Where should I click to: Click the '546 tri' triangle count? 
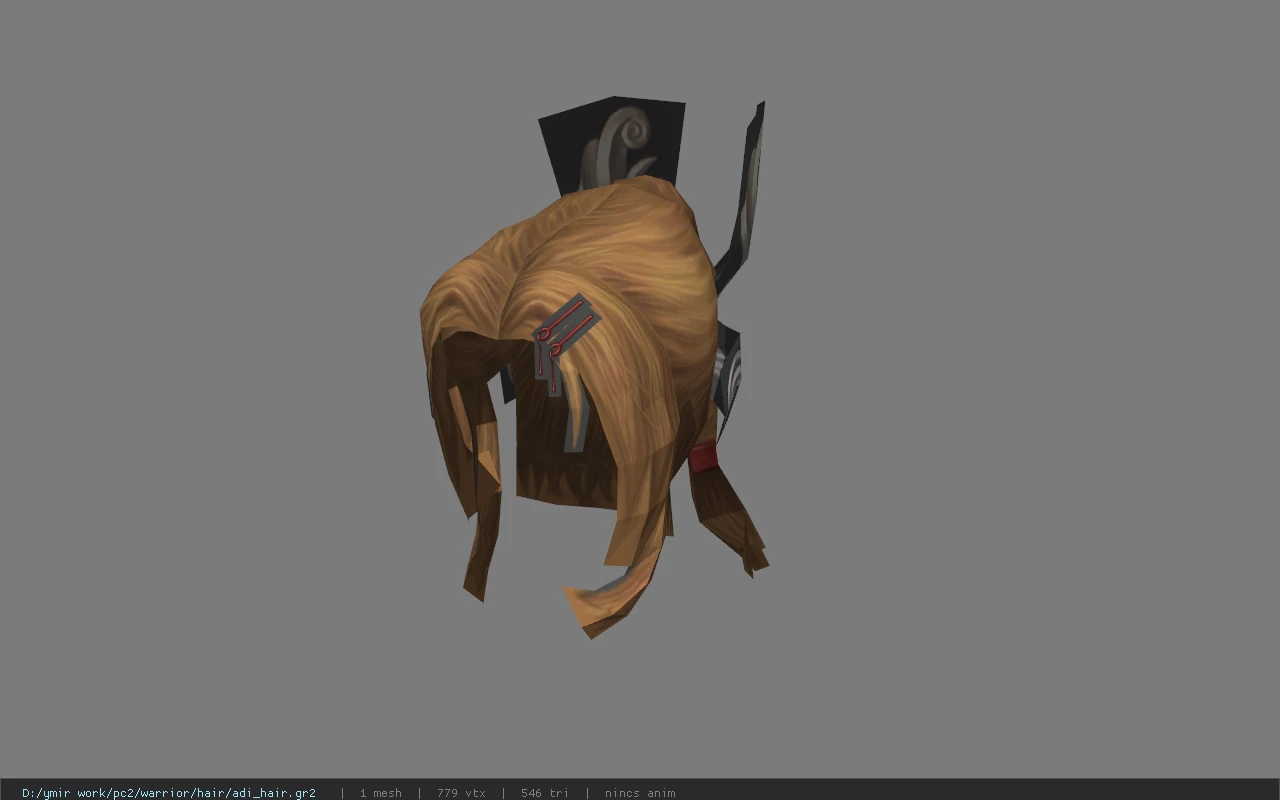[545, 793]
